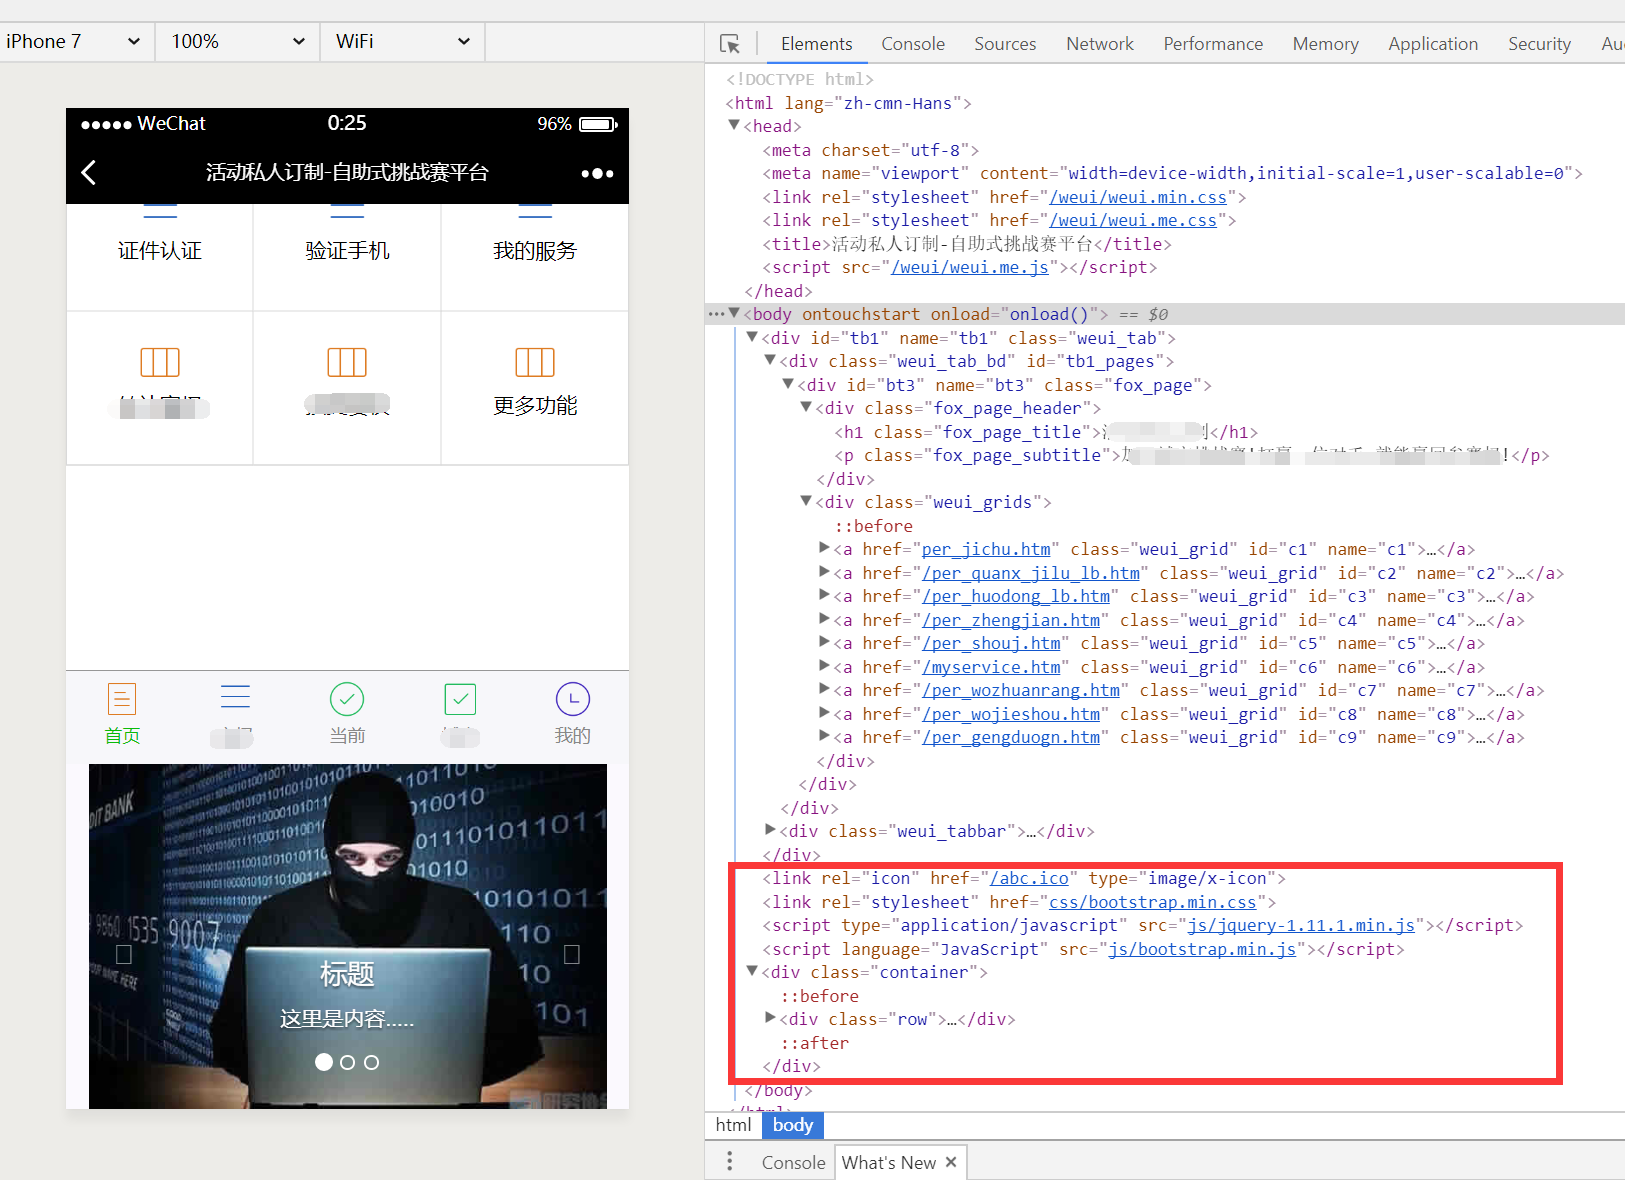Screen dimensions: 1625x1180
Task: Expand the weui_tabbar div node
Action: pyautogui.click(x=770, y=830)
